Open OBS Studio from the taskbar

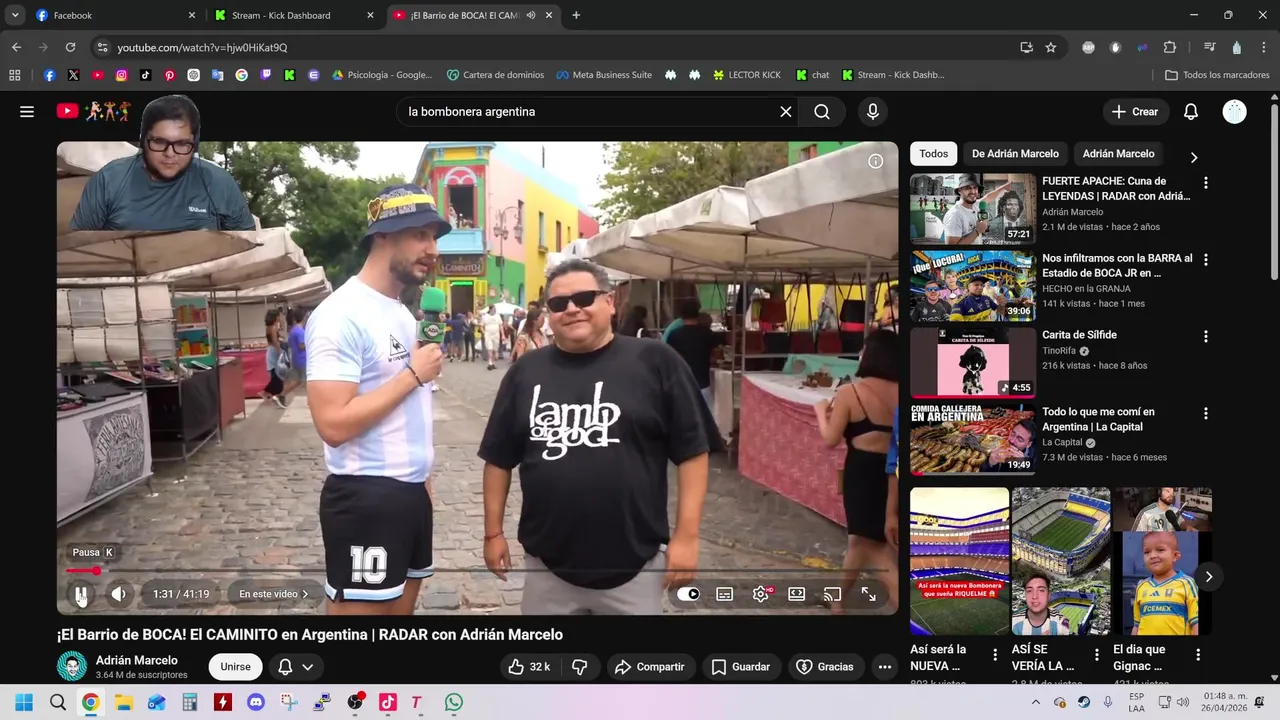tap(355, 702)
